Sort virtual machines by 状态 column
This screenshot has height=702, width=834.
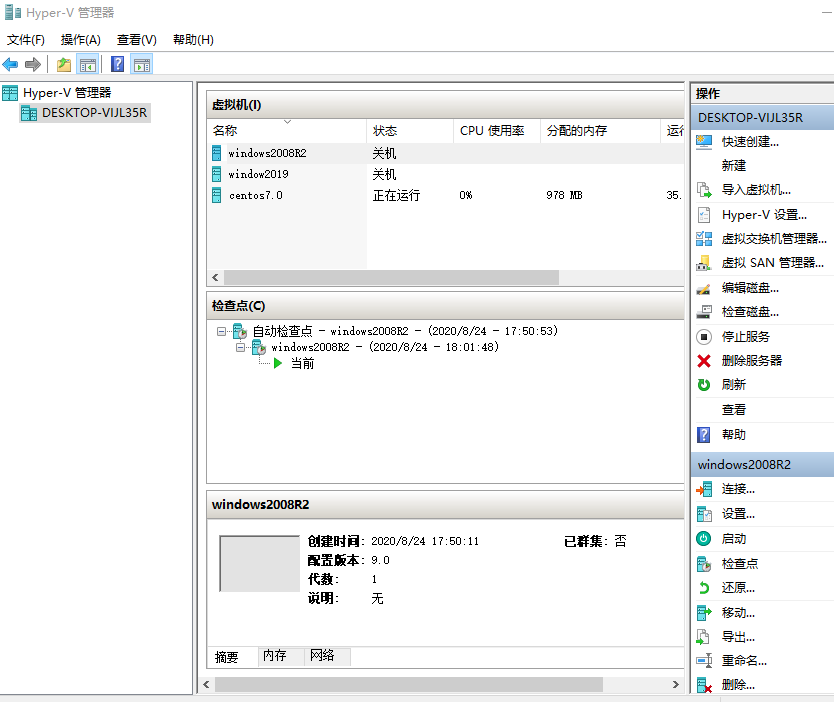click(410, 131)
